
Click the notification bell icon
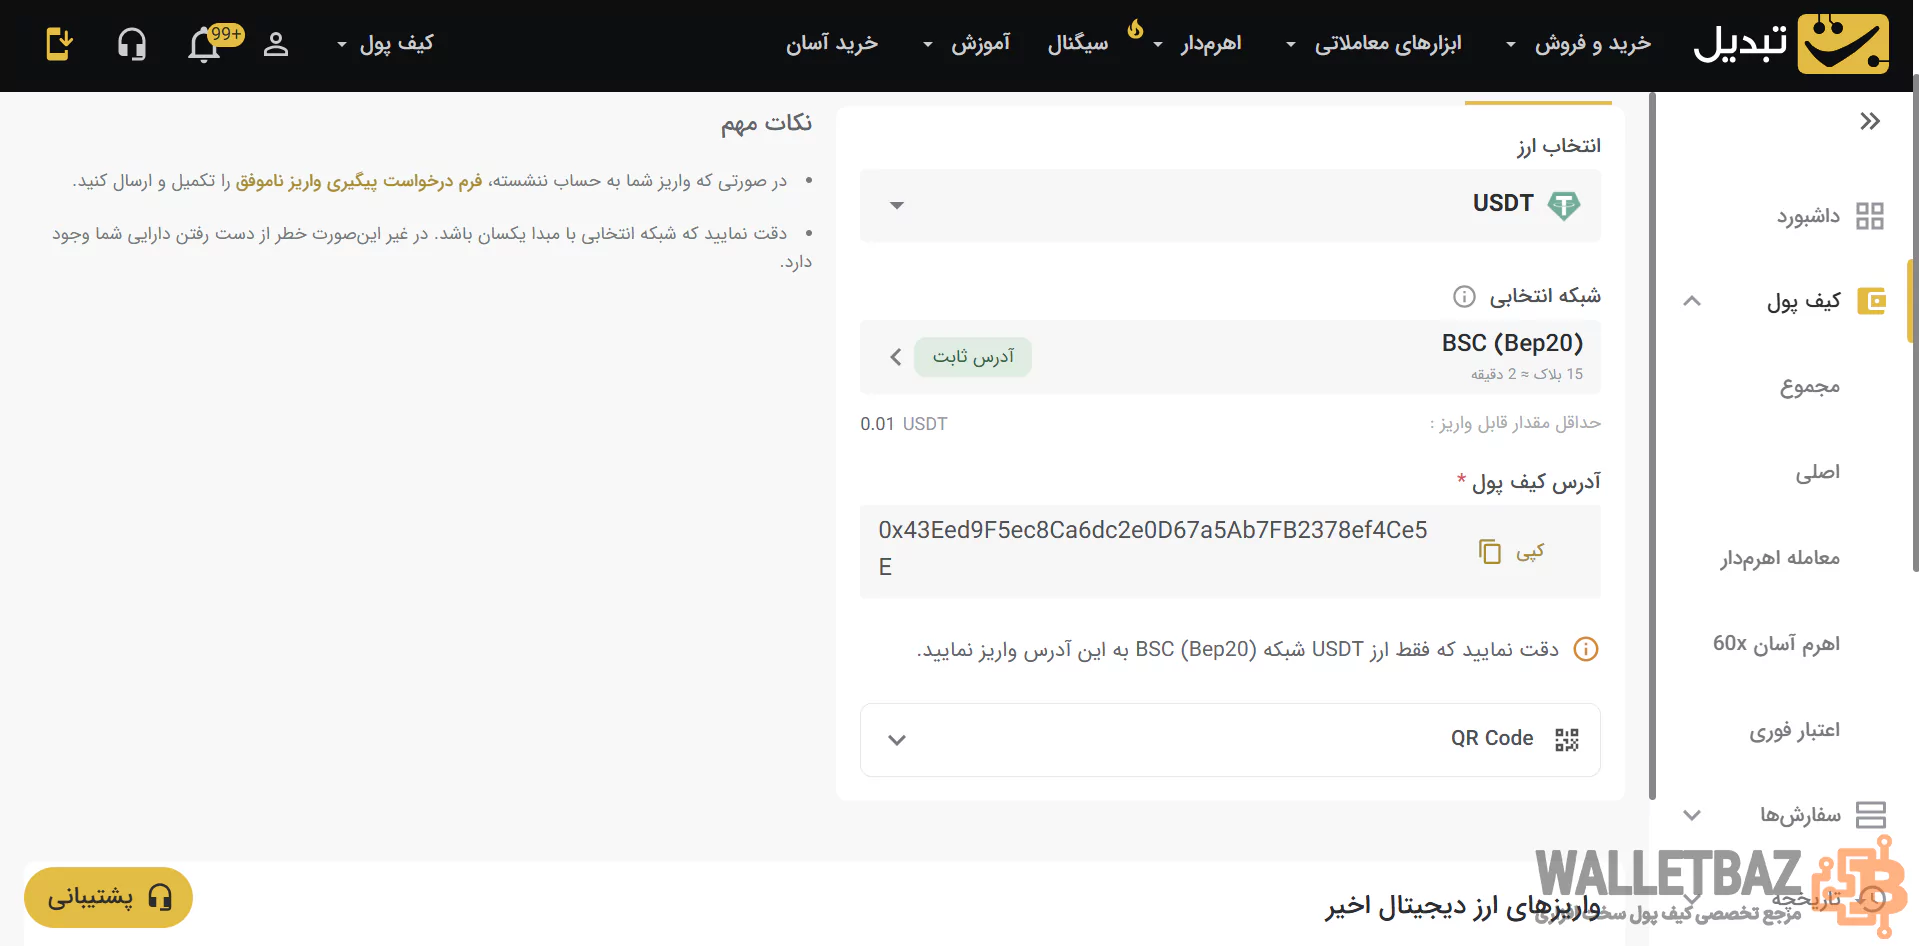(205, 45)
